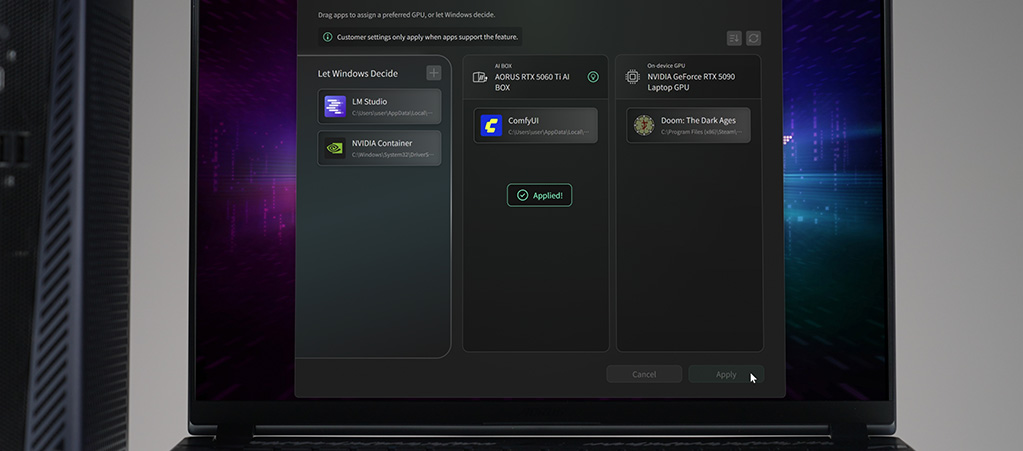
Task: Apply the GPU assignment settings
Action: click(726, 374)
